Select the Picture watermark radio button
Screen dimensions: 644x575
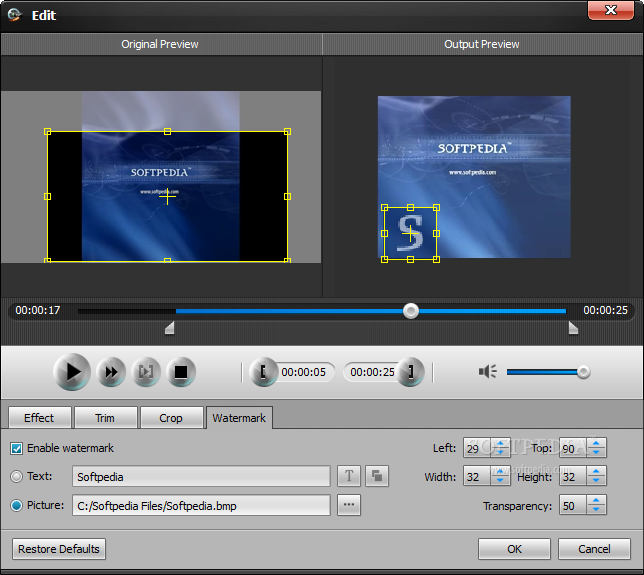[16, 505]
